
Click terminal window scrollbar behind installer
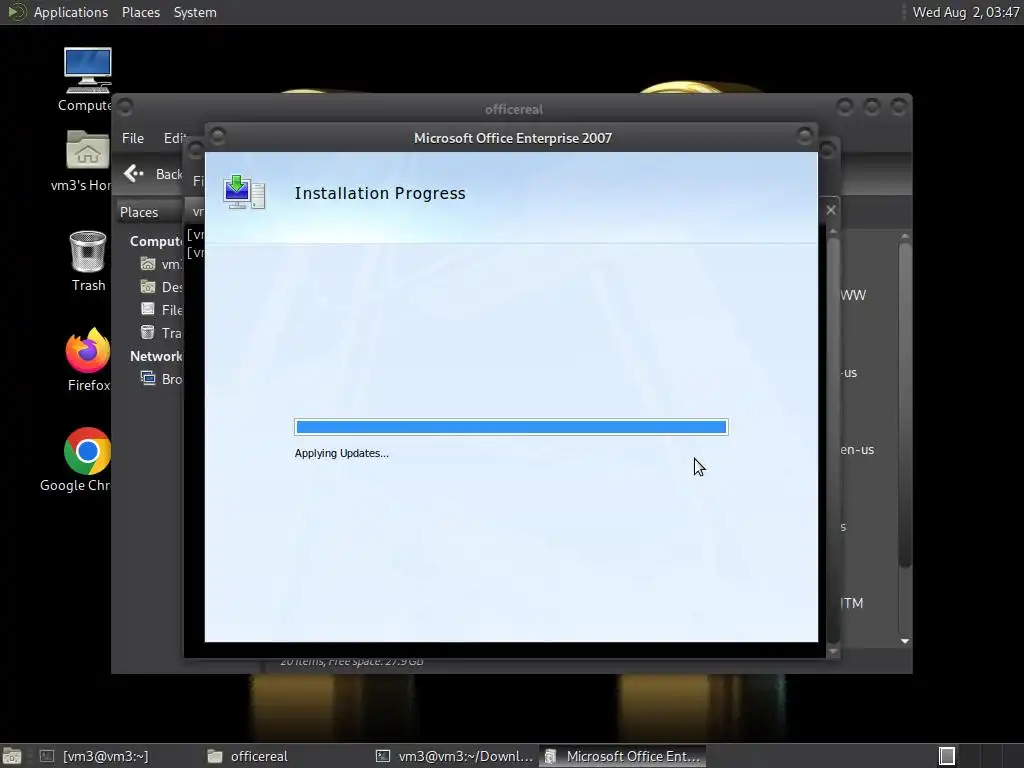point(833,438)
